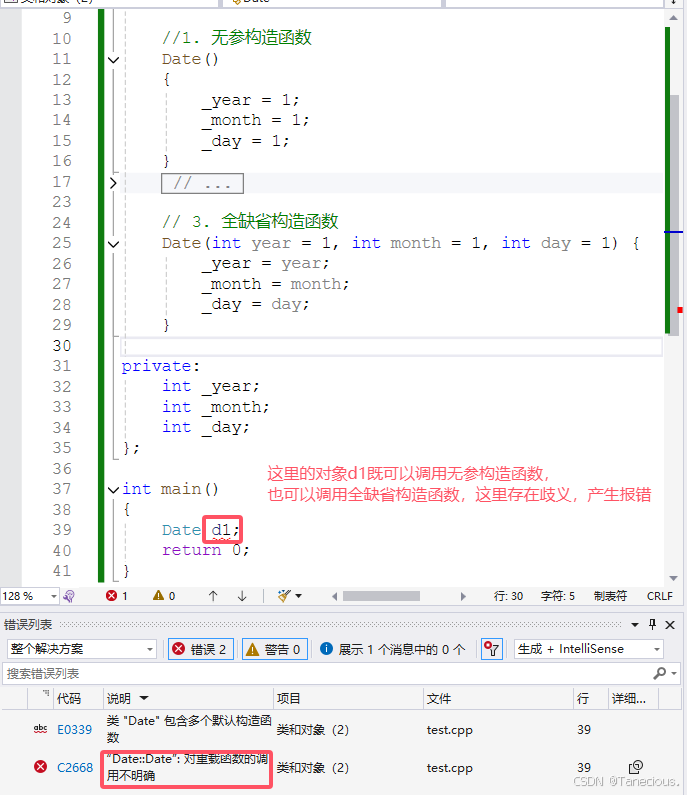Click line number 30 in the gutter

click(62, 346)
